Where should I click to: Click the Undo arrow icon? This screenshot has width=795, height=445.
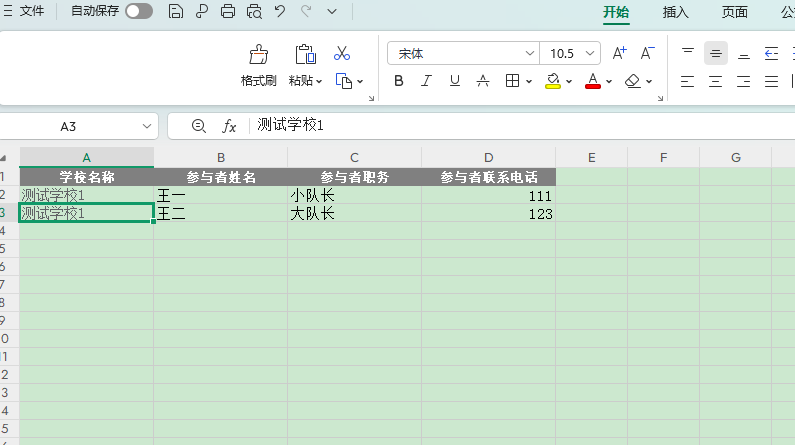pyautogui.click(x=280, y=12)
